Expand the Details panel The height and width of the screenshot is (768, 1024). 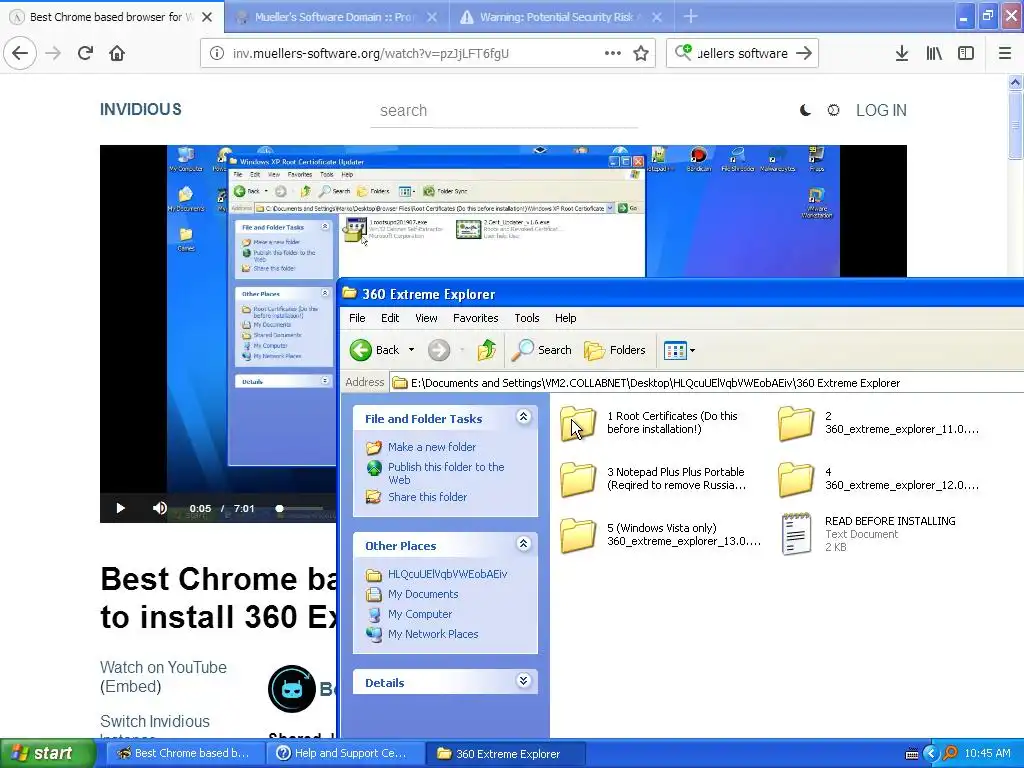pos(523,680)
